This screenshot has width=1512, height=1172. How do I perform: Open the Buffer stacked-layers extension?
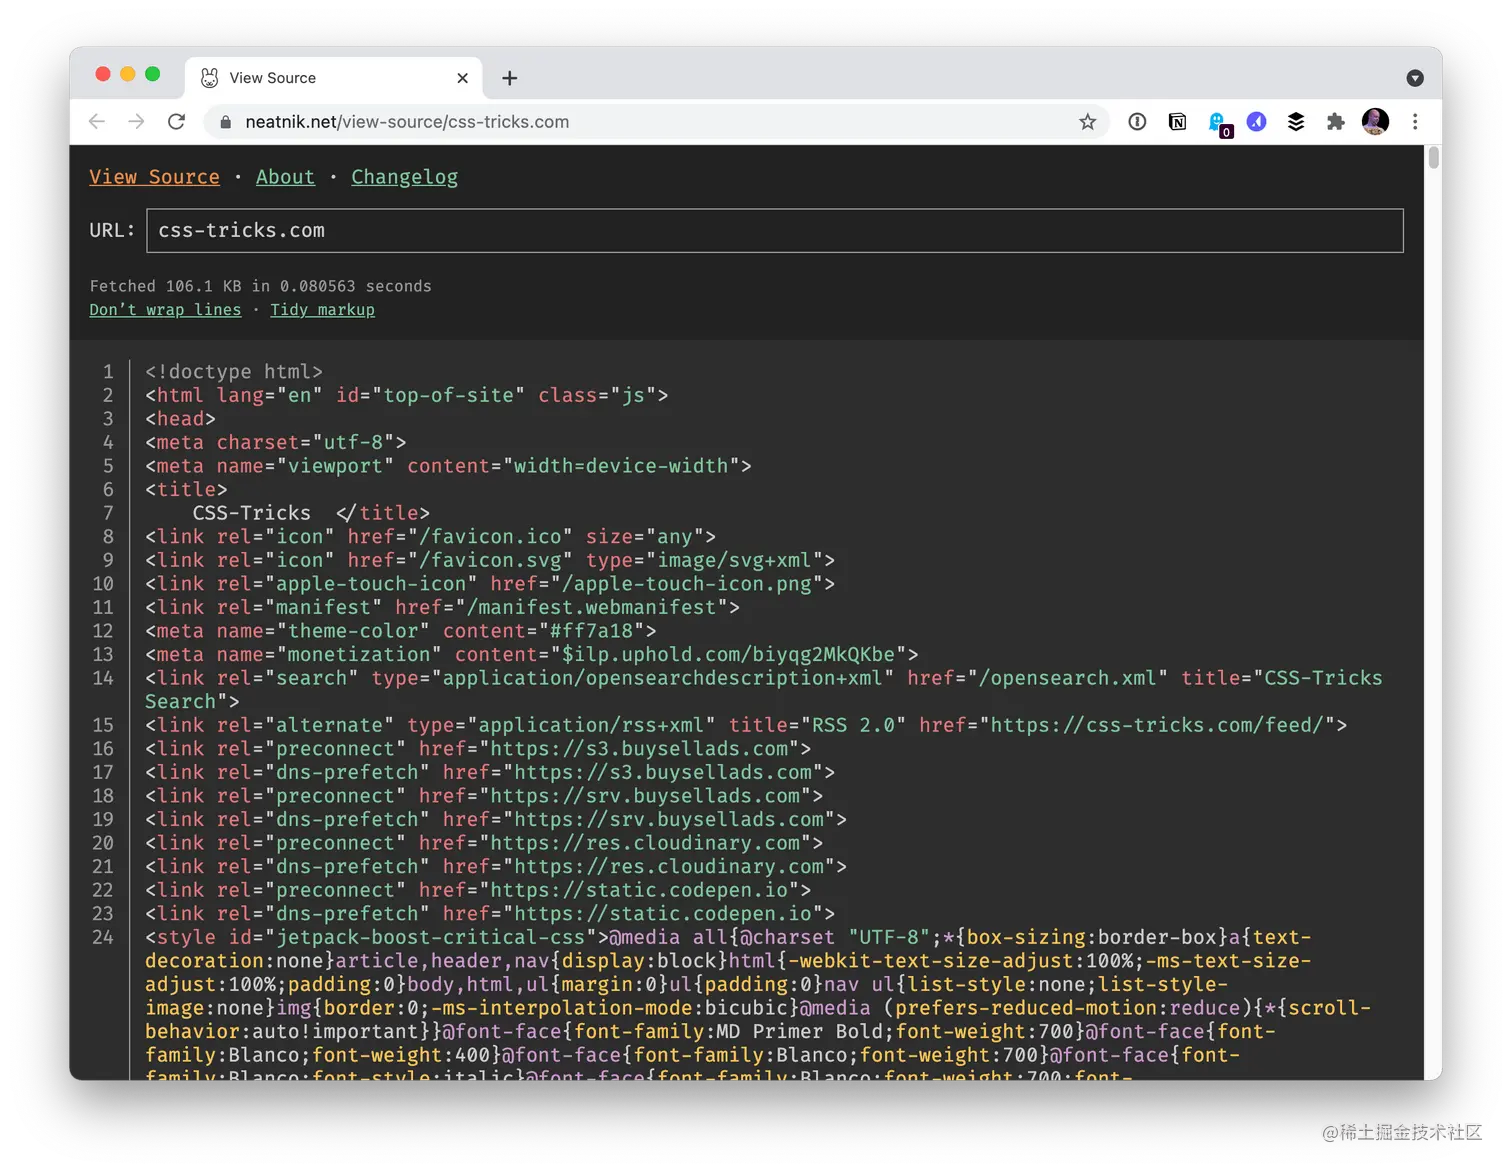[x=1296, y=122]
